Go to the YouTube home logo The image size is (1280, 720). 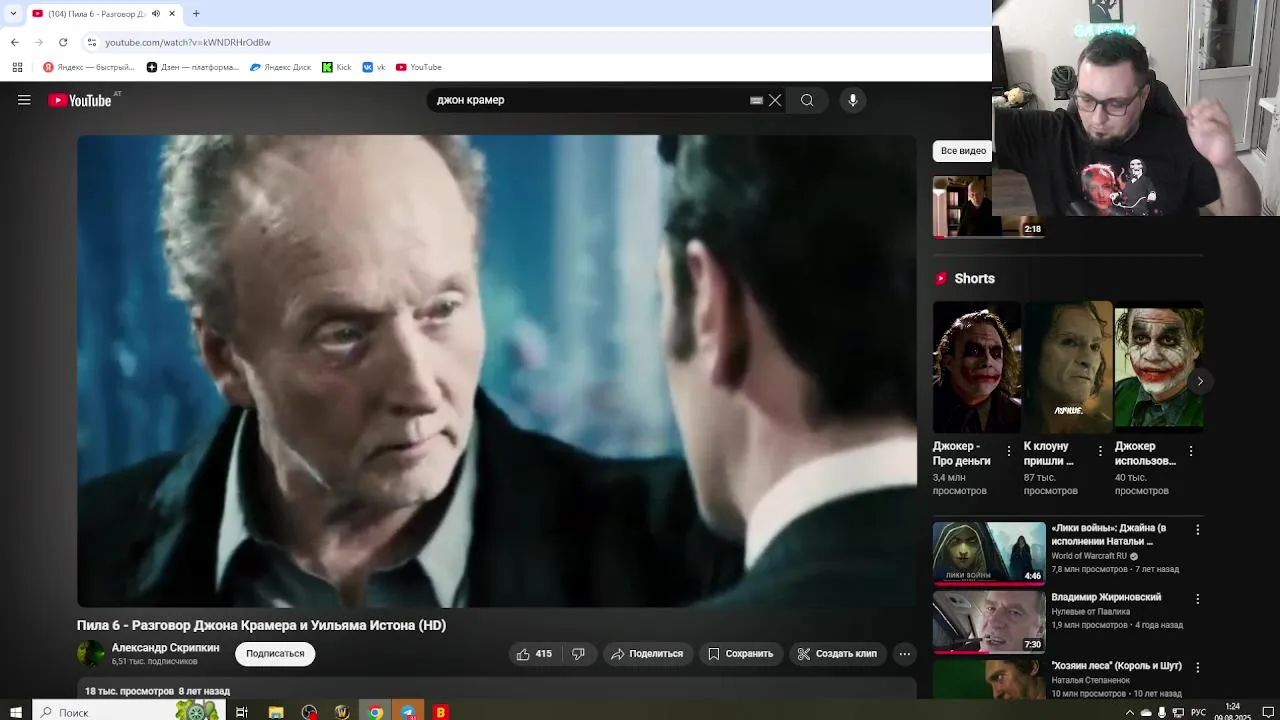coord(80,100)
